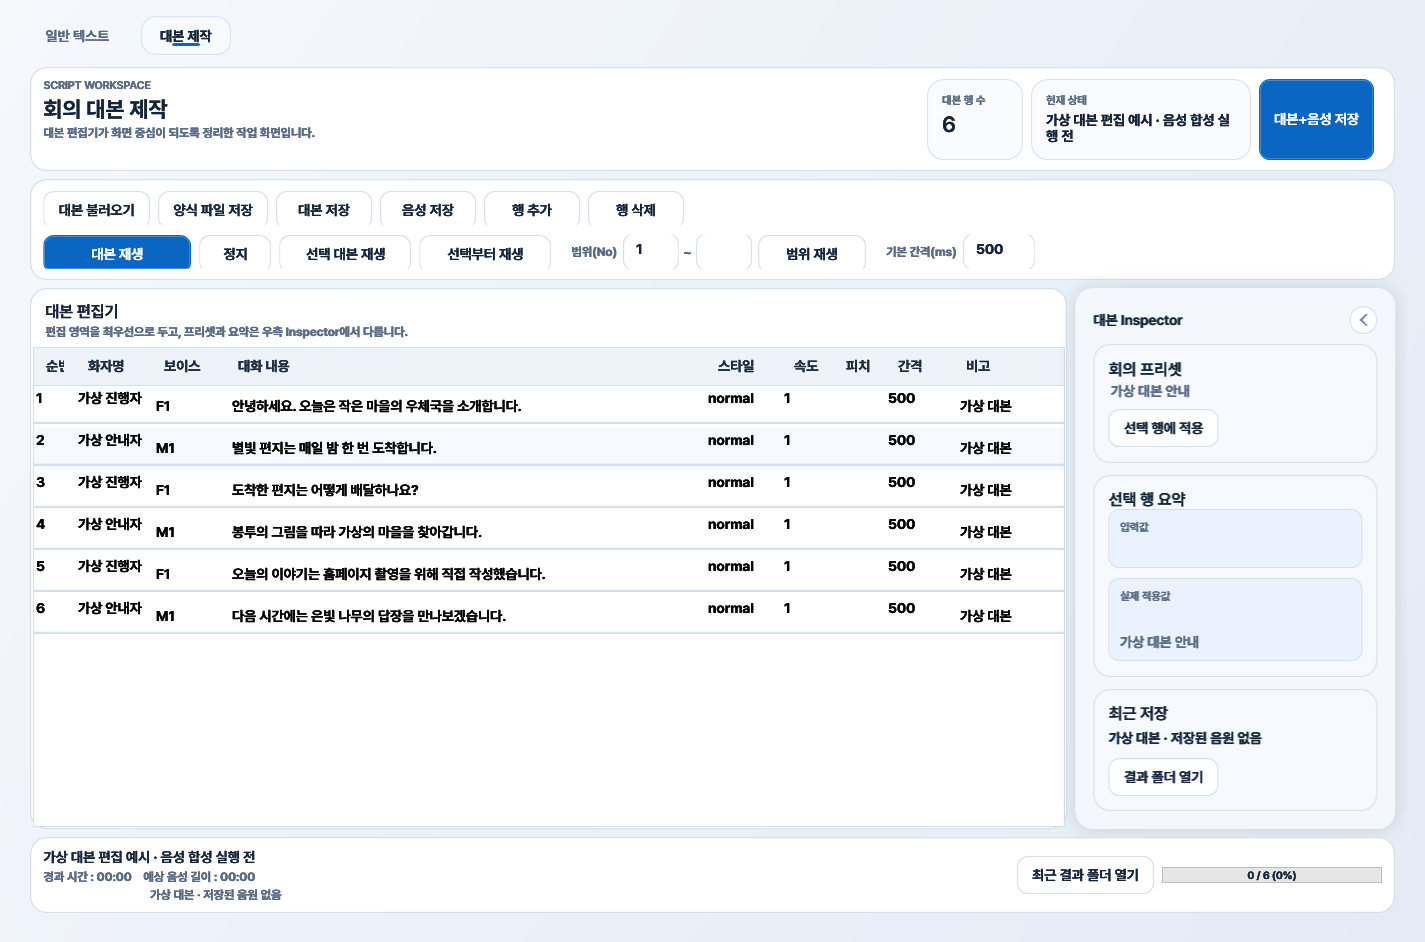Screen dimensions: 1425x942
Task: Click the 보이스 column header
Action: tap(182, 366)
